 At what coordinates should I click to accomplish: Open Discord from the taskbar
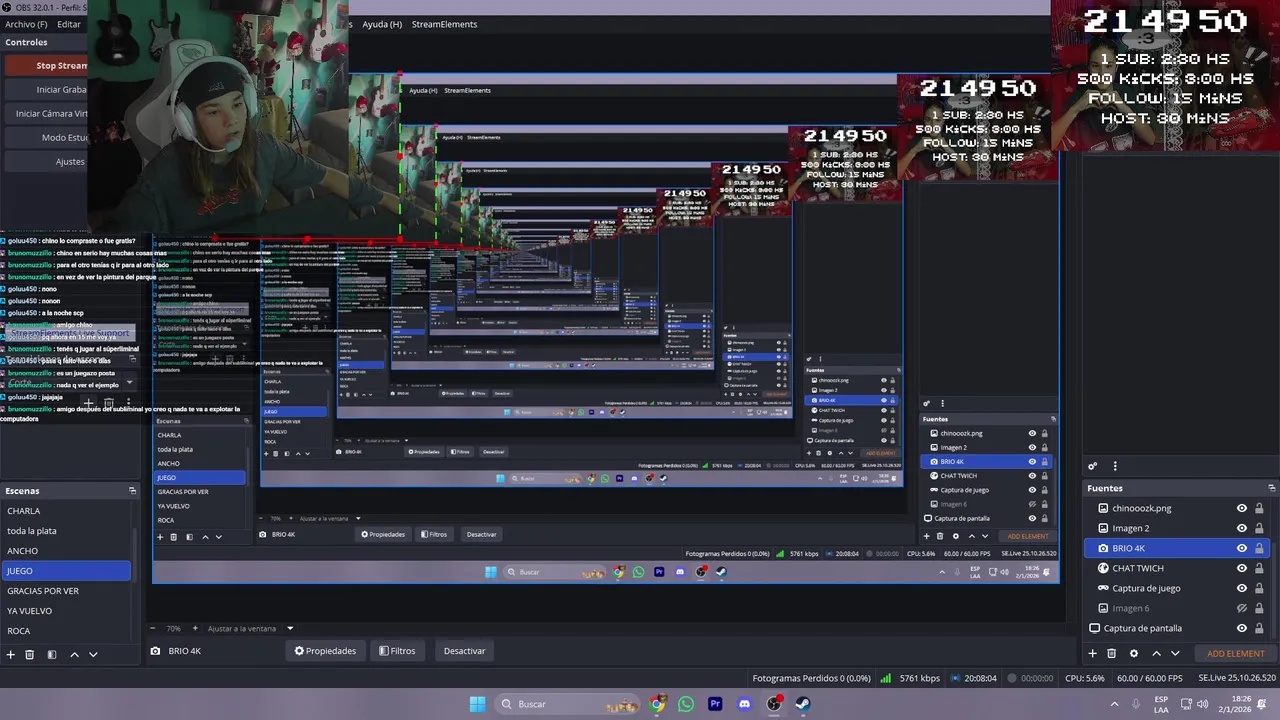point(744,704)
